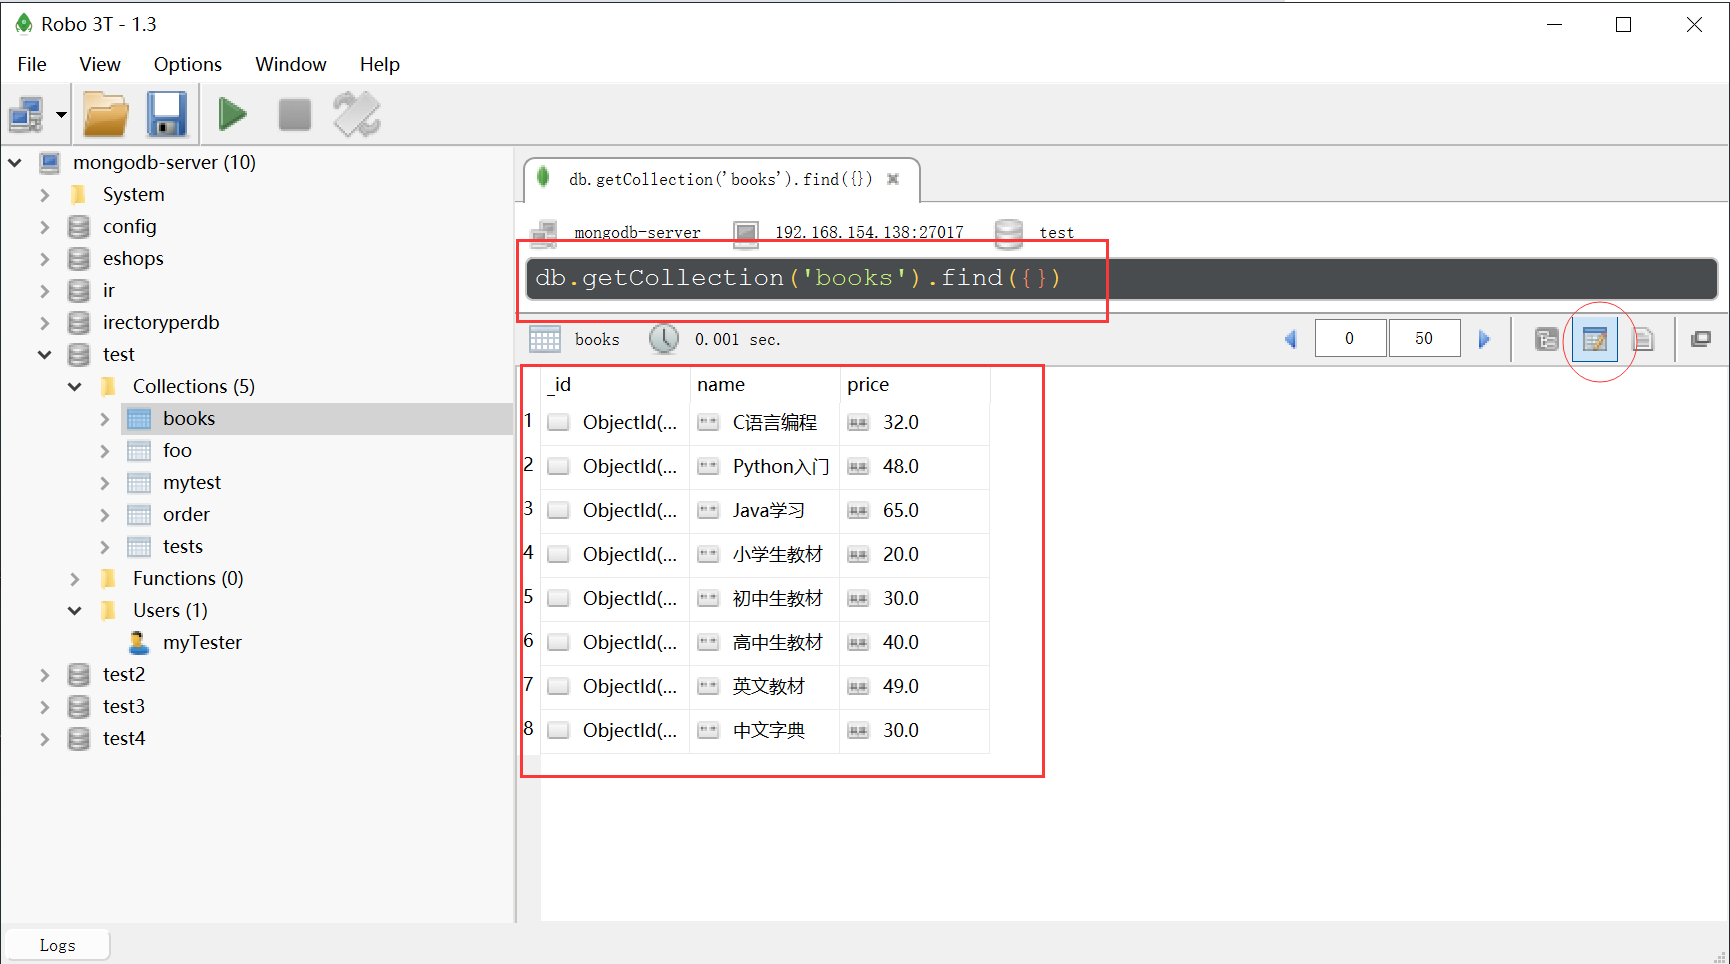Image resolution: width=1730 pixels, height=964 pixels.
Task: Open the Options menu
Action: [x=188, y=64]
